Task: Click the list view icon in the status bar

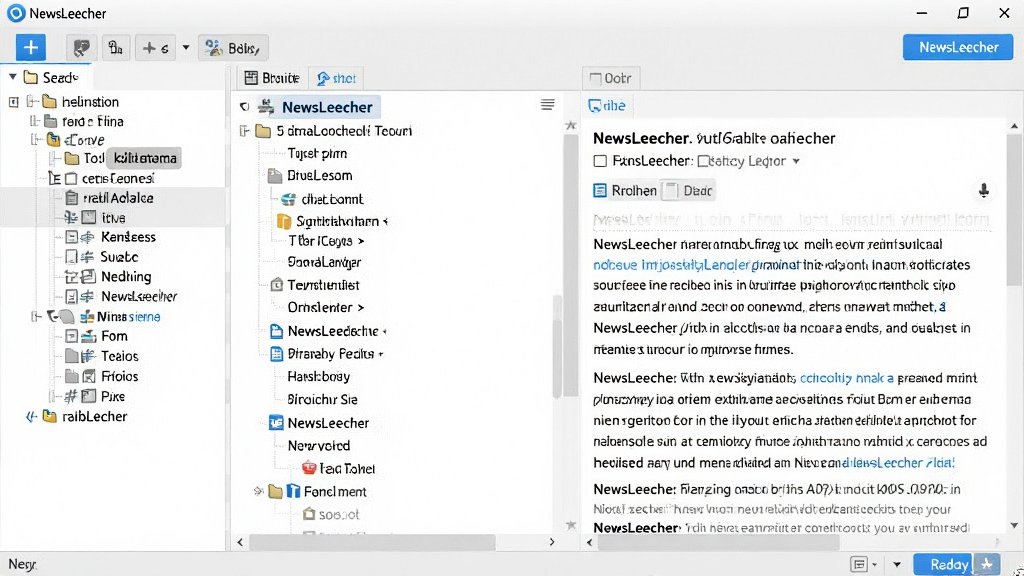Action: (x=859, y=564)
